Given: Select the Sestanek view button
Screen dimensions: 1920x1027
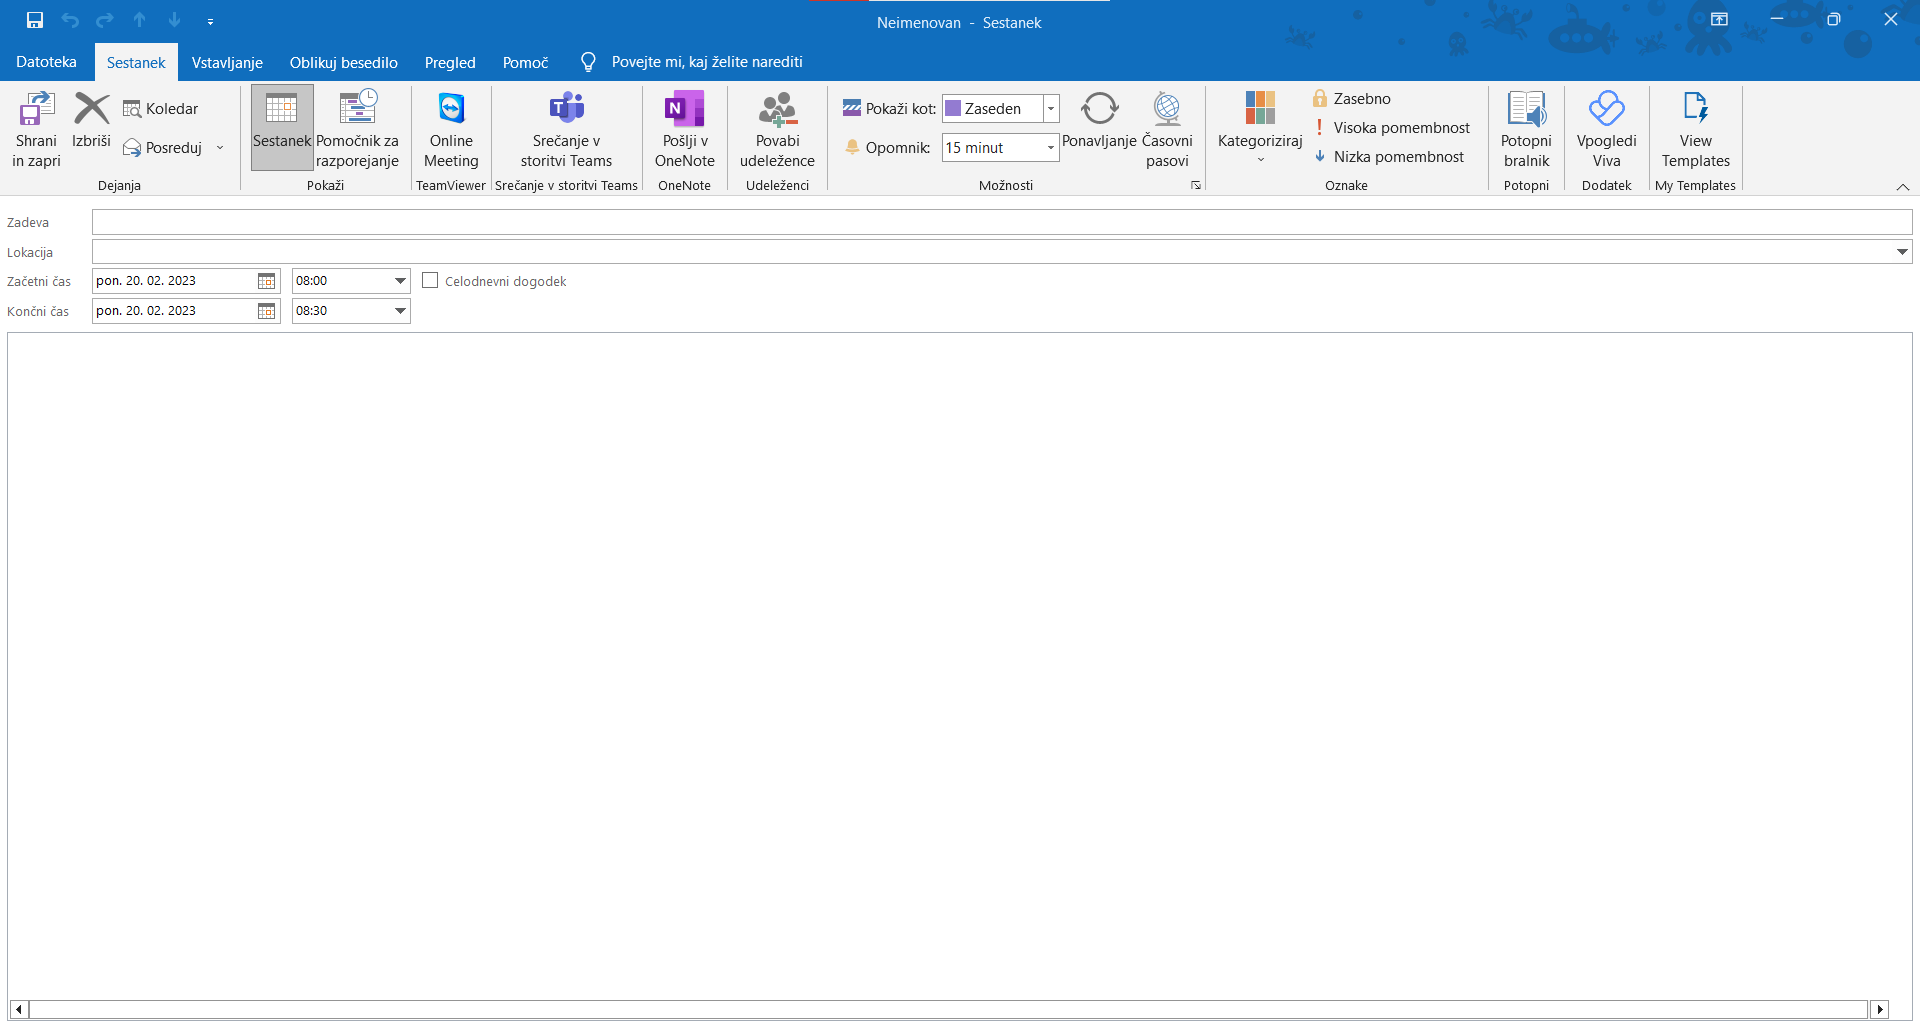Looking at the screenshot, I should point(282,127).
